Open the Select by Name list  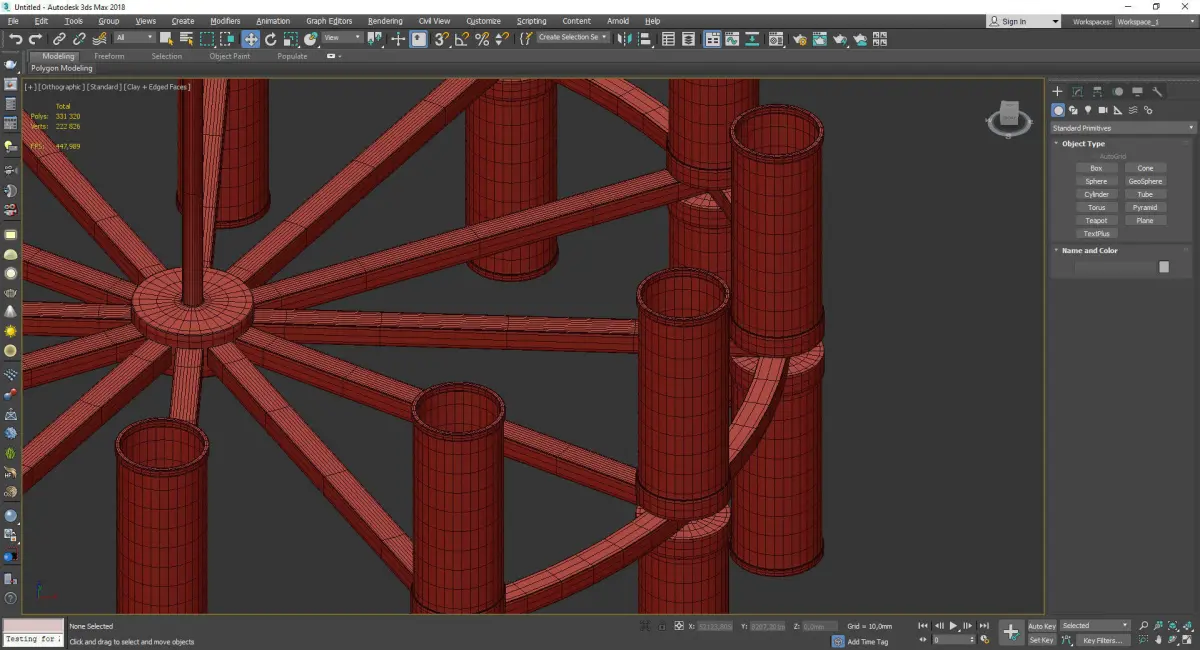(x=186, y=39)
